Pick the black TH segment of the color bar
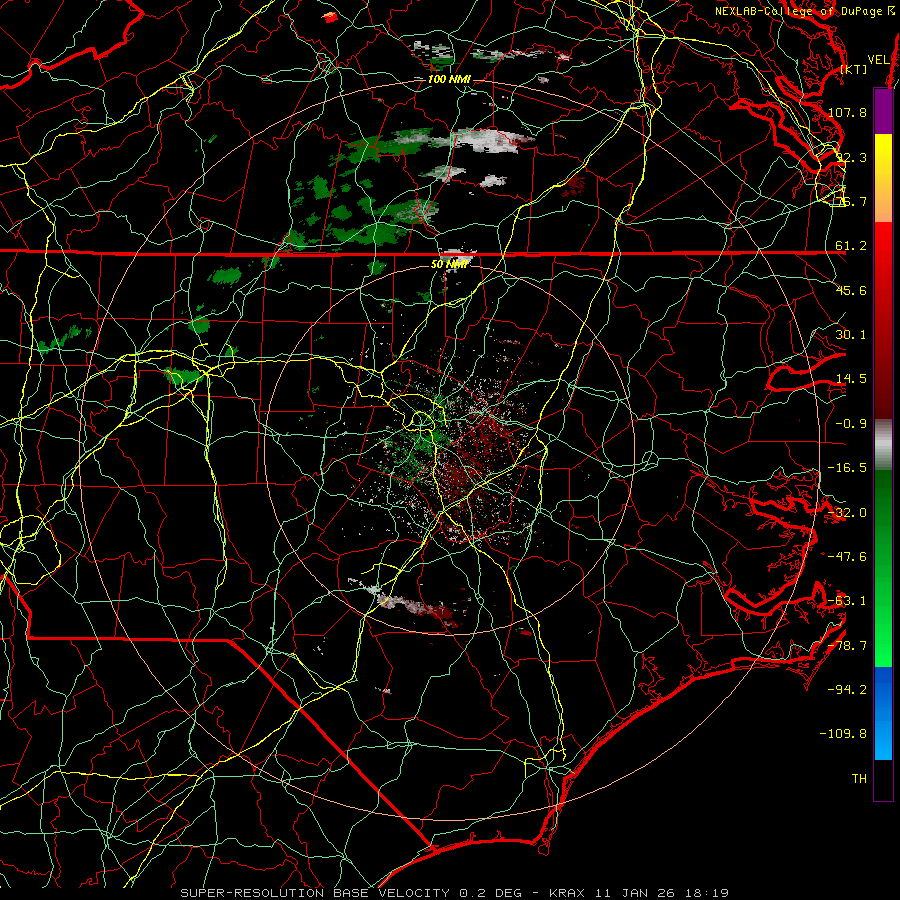 click(x=883, y=779)
